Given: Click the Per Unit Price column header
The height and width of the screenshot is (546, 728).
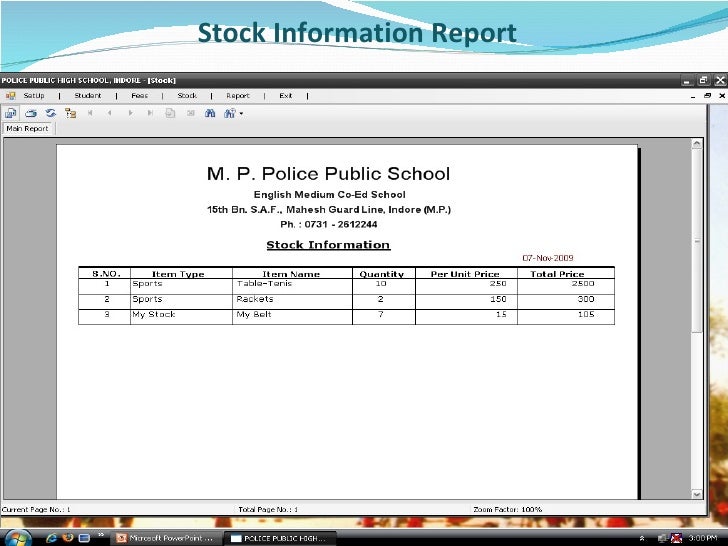Looking at the screenshot, I should pyautogui.click(x=465, y=274).
